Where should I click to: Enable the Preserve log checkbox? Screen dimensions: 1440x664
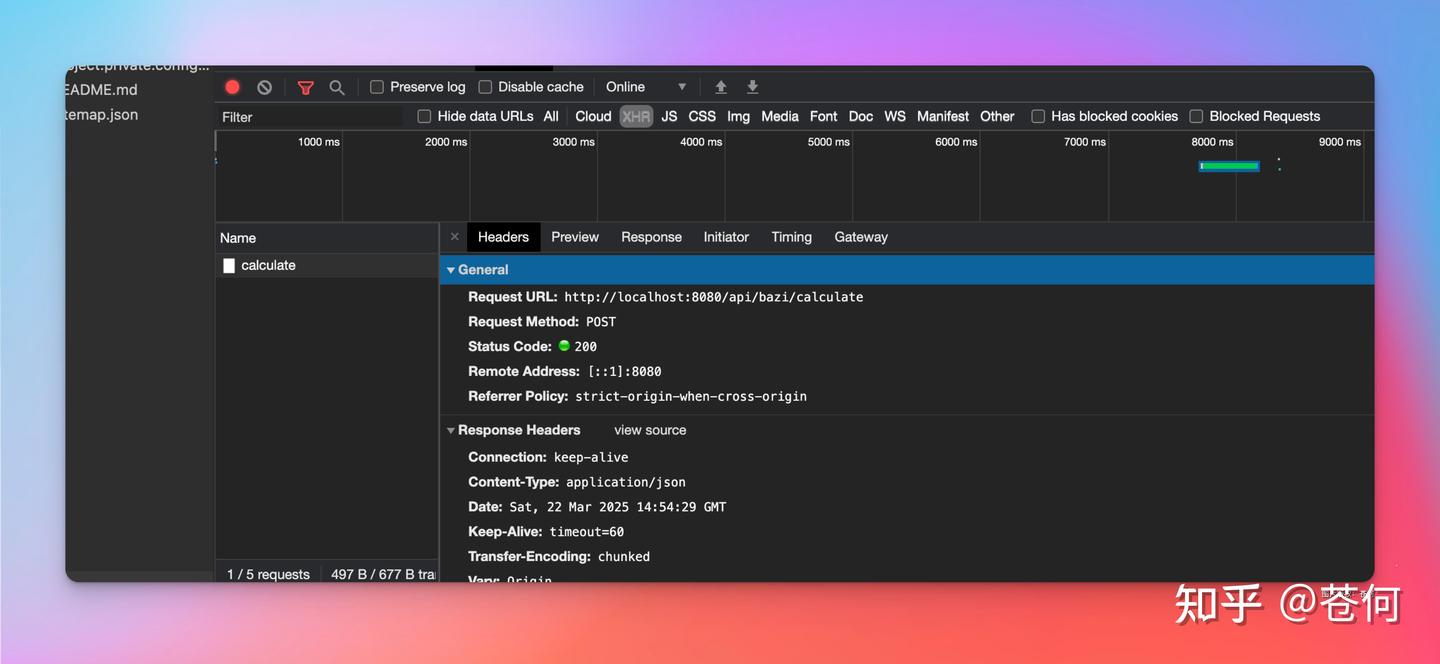point(377,87)
